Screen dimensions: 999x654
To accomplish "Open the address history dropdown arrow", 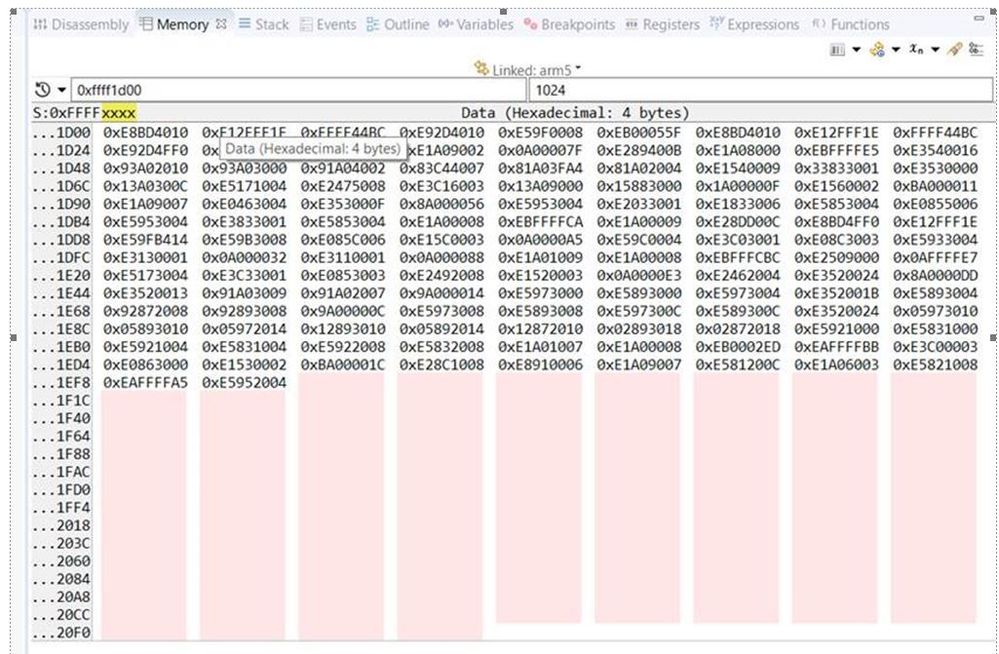I will pyautogui.click(x=62, y=90).
